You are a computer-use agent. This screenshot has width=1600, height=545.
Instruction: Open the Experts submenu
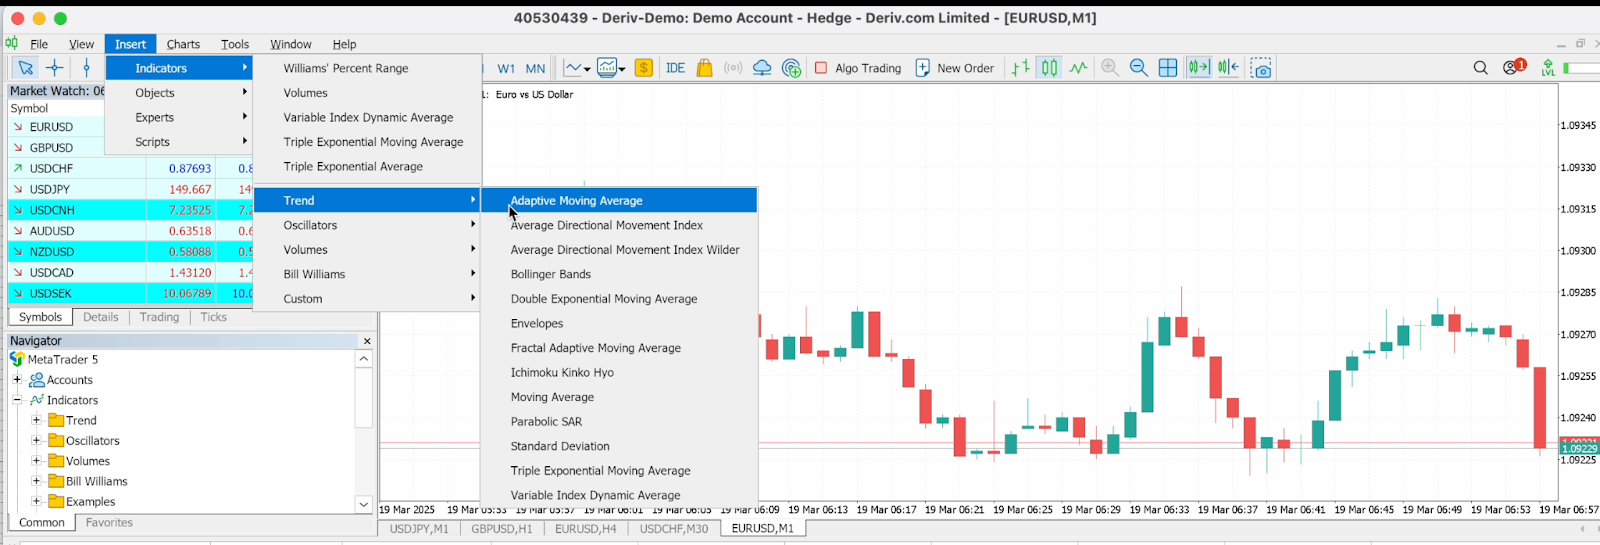179,117
